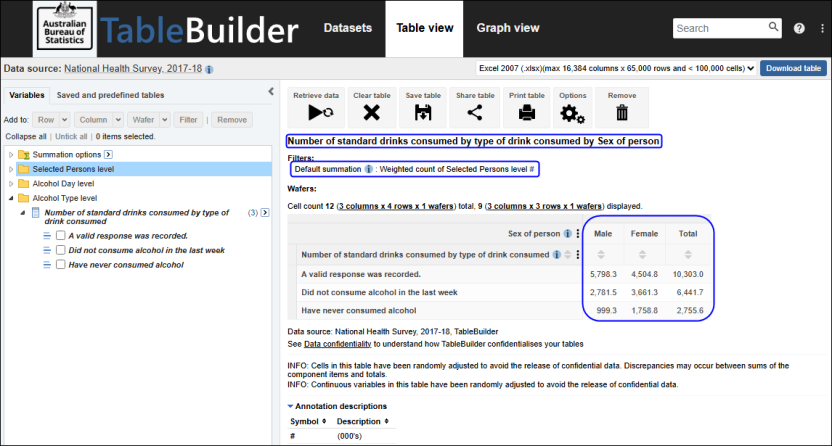
Task: Check 'A valid response was recorded.'
Action: 60,235
